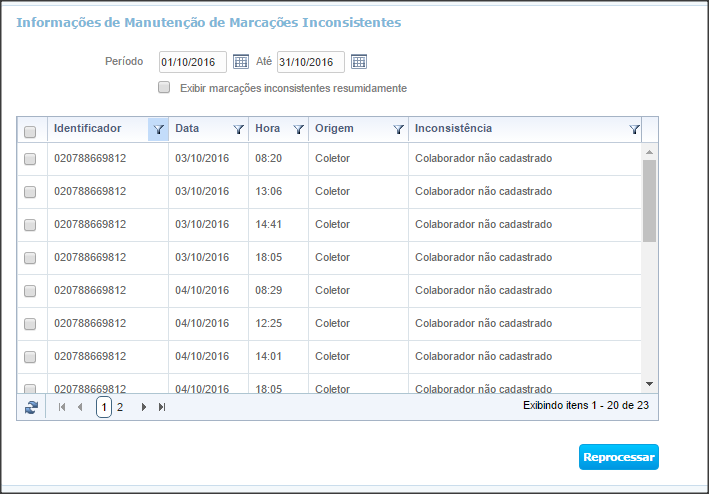
Task: Go to first page of results
Action: (62, 407)
